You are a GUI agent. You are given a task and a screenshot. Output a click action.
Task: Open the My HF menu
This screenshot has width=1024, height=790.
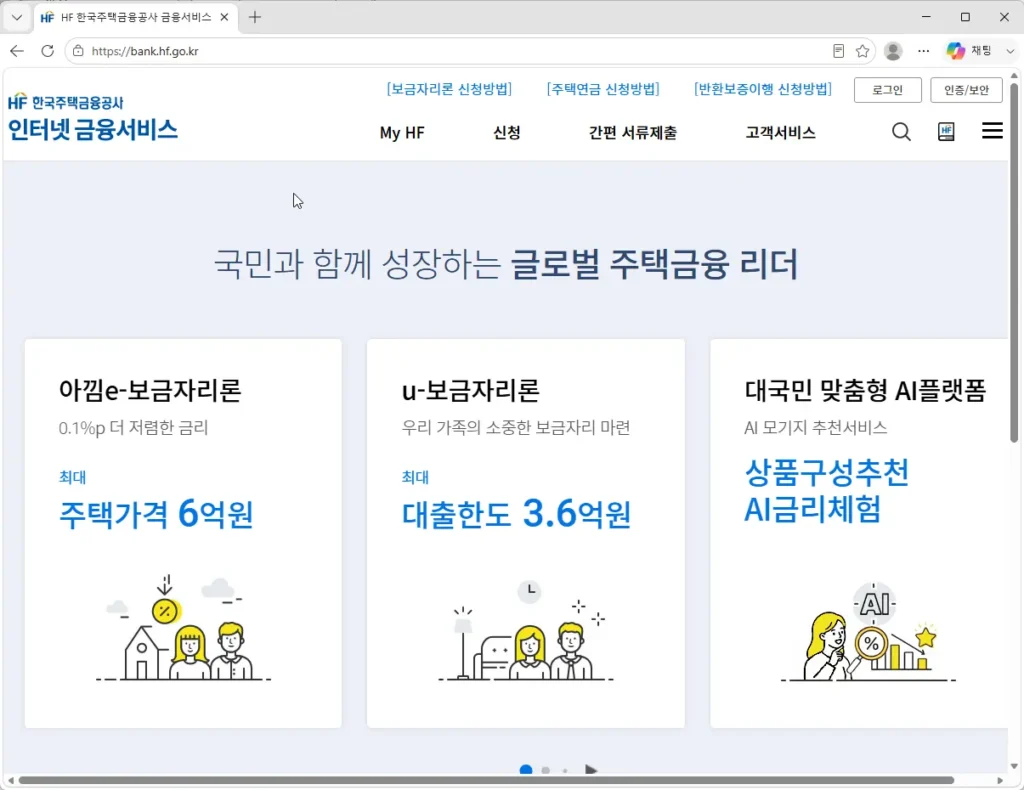point(402,133)
